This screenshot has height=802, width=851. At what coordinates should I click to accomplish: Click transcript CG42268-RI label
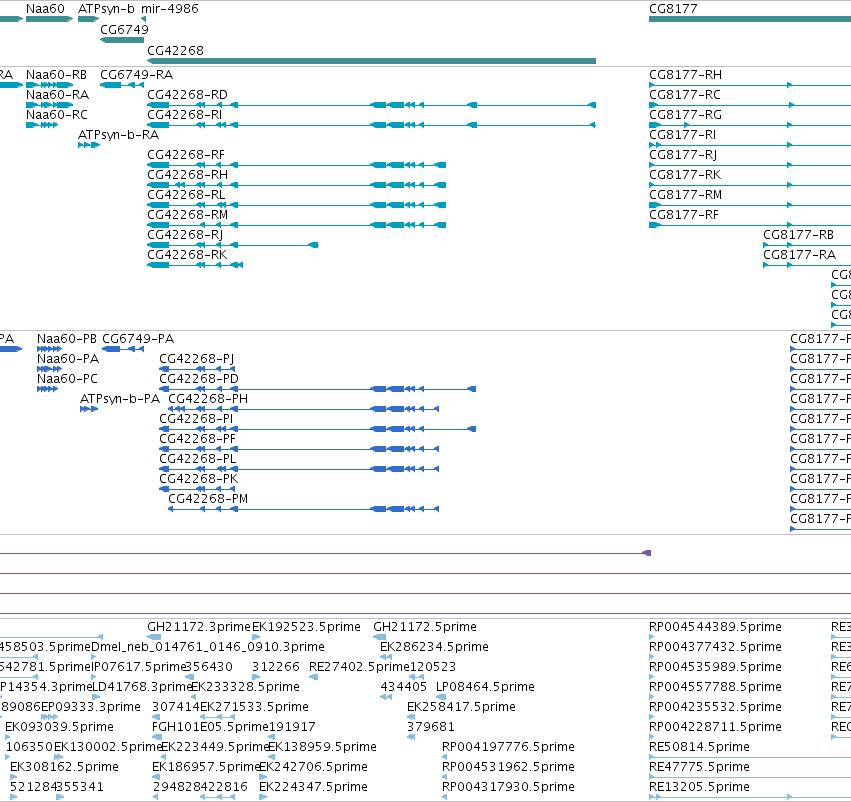coord(185,114)
